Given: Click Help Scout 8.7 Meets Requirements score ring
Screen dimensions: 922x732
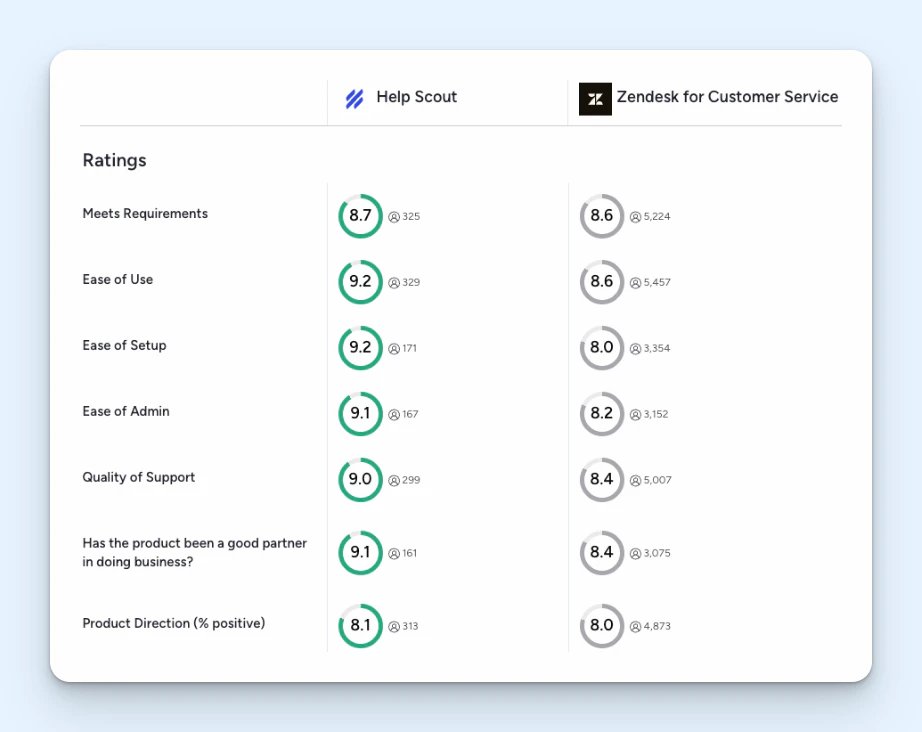Looking at the screenshot, I should pos(360,216).
